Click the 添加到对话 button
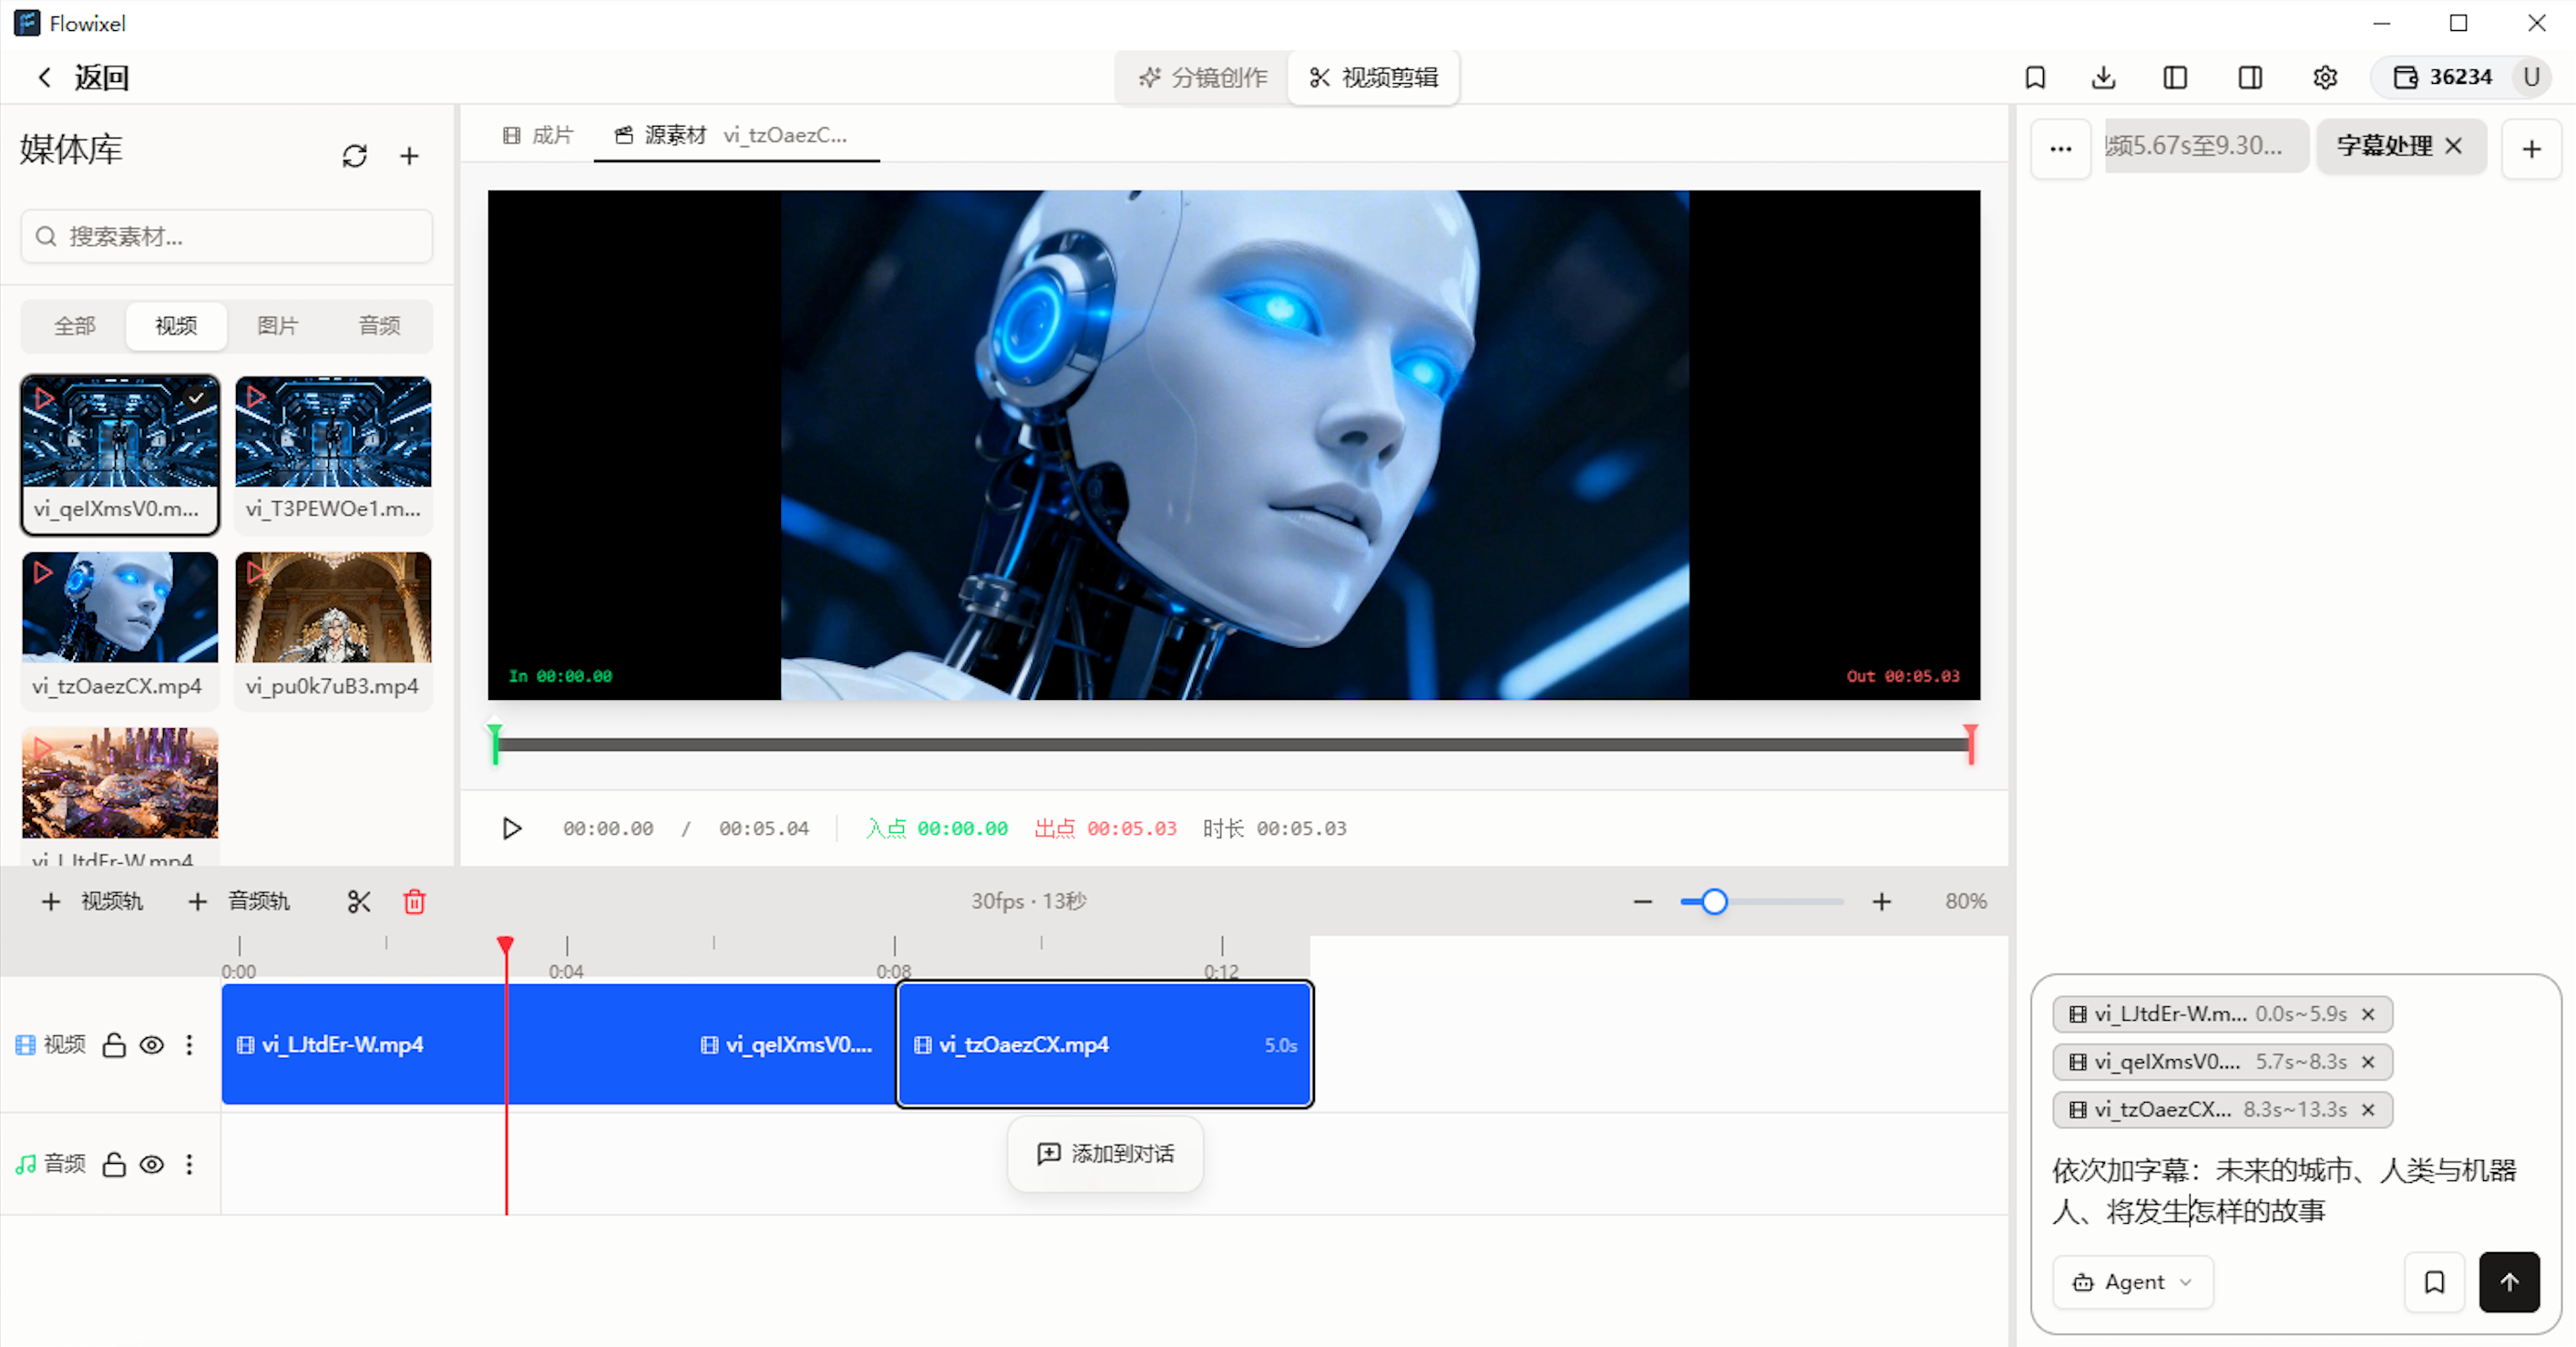This screenshot has width=2576, height=1347. pyautogui.click(x=1105, y=1154)
